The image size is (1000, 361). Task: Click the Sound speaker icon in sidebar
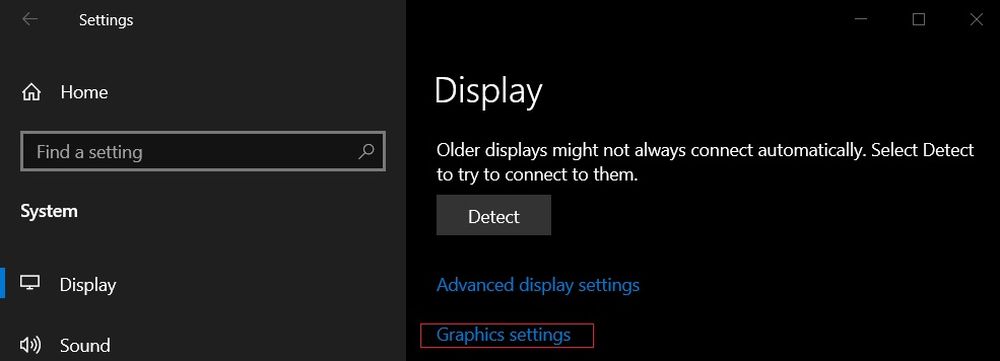tap(31, 345)
